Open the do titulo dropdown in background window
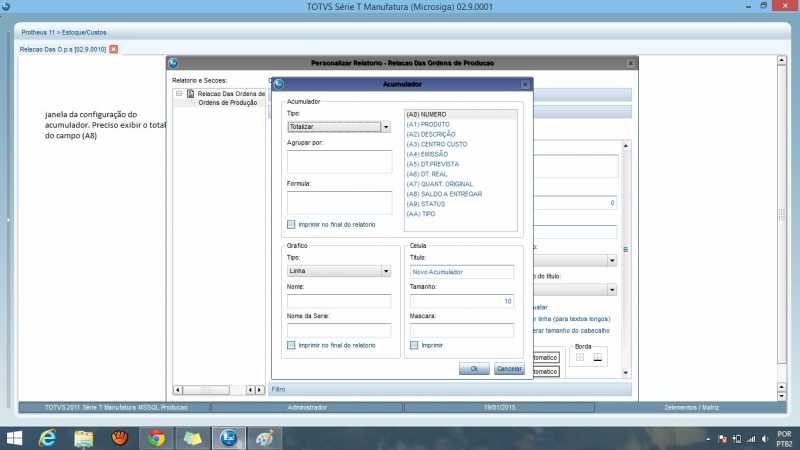Image resolution: width=800 pixels, height=450 pixels. 612,290
